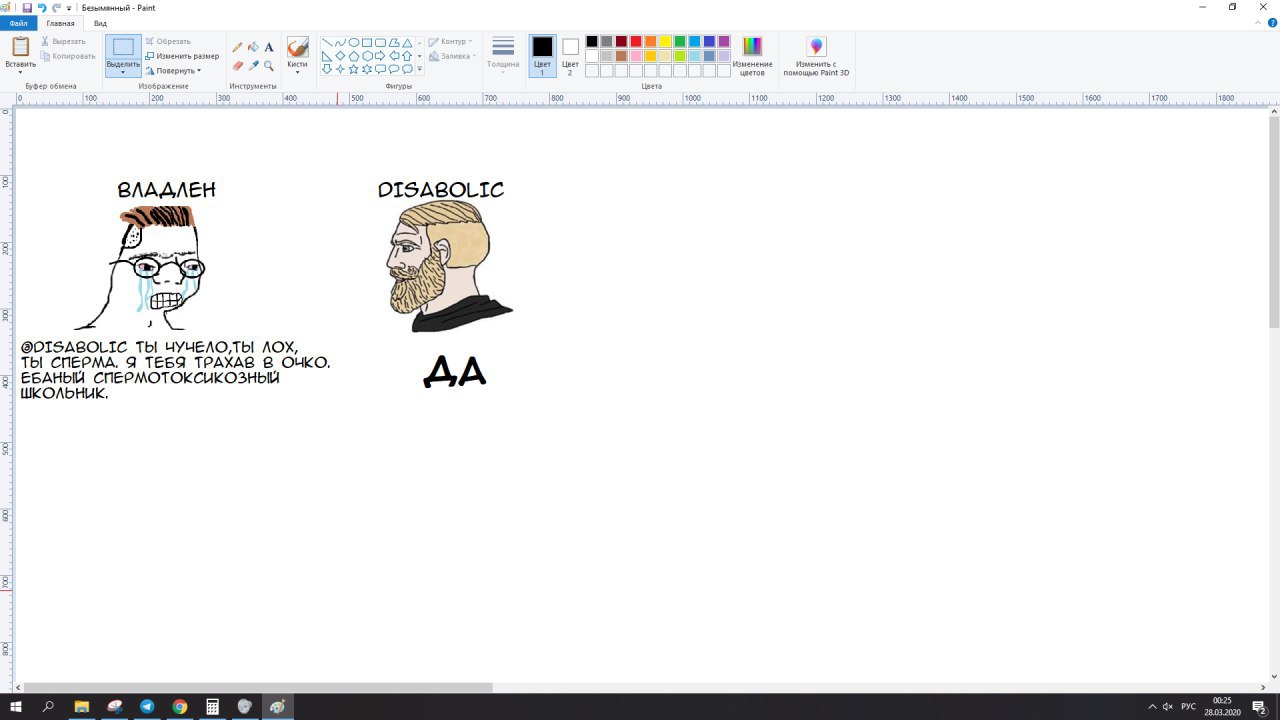Pick the orange color swatch
This screenshot has width=1280, height=720.
[x=651, y=41]
